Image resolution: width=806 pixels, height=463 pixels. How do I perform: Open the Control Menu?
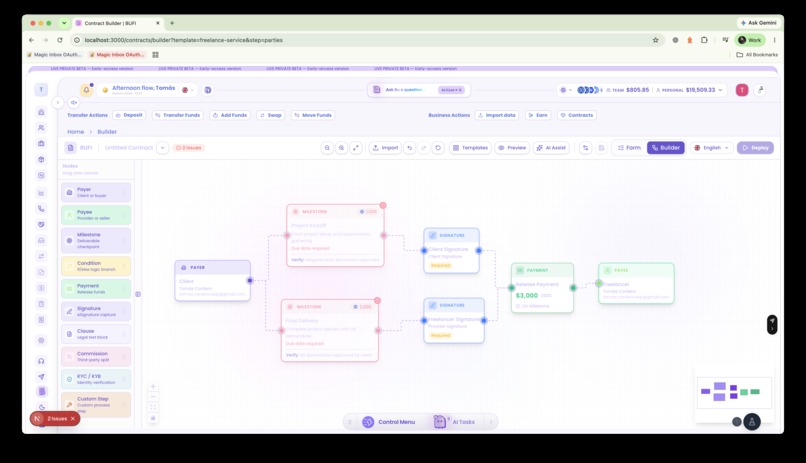coord(389,422)
